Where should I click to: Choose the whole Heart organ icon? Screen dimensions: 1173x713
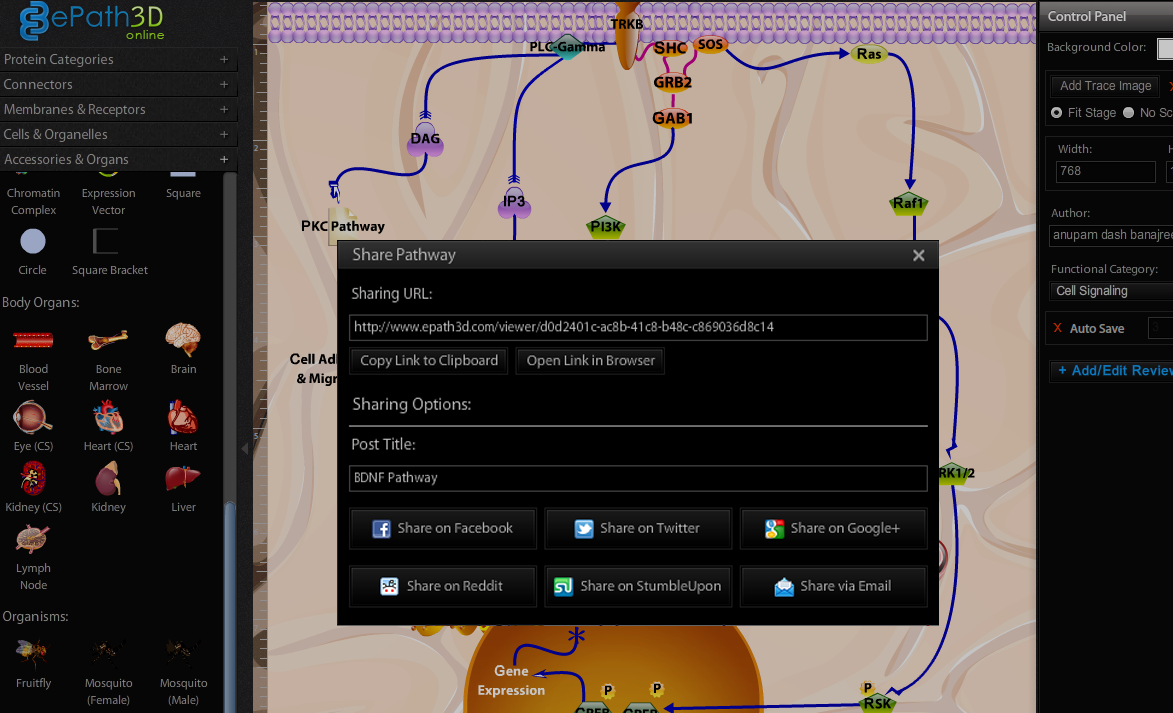(183, 417)
